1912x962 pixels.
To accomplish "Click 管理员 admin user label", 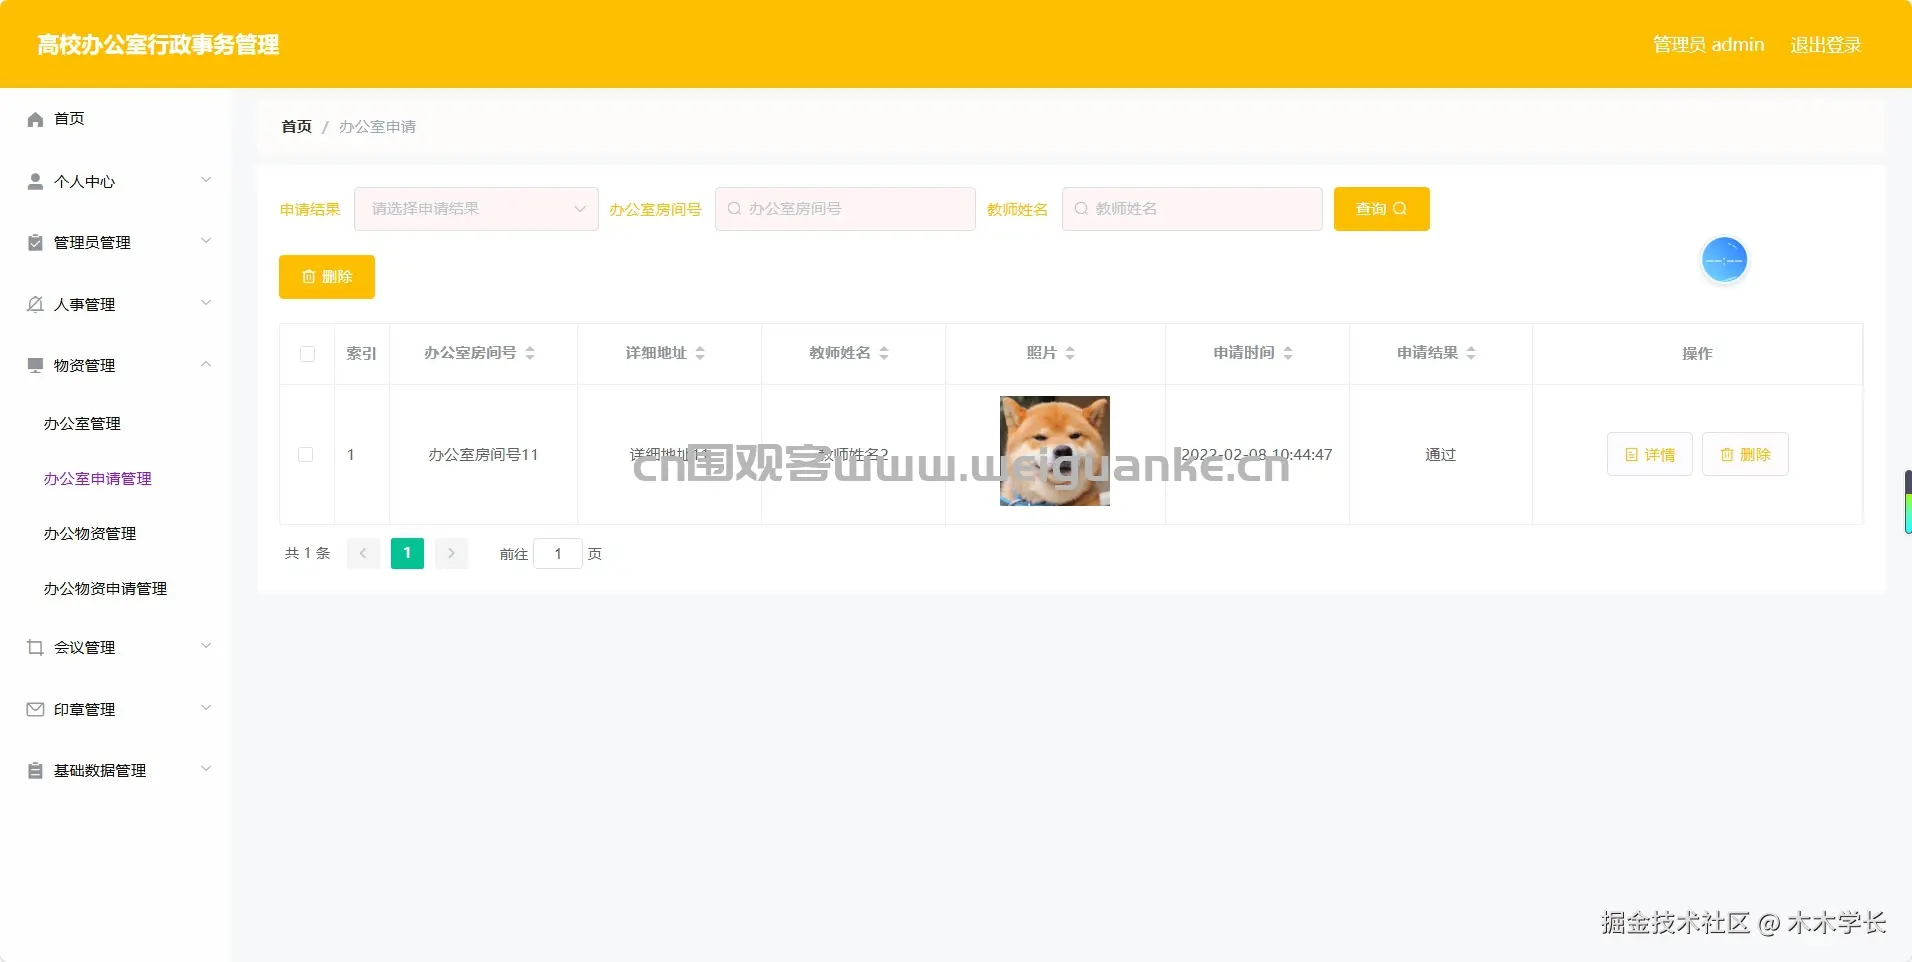I will 1708,45.
